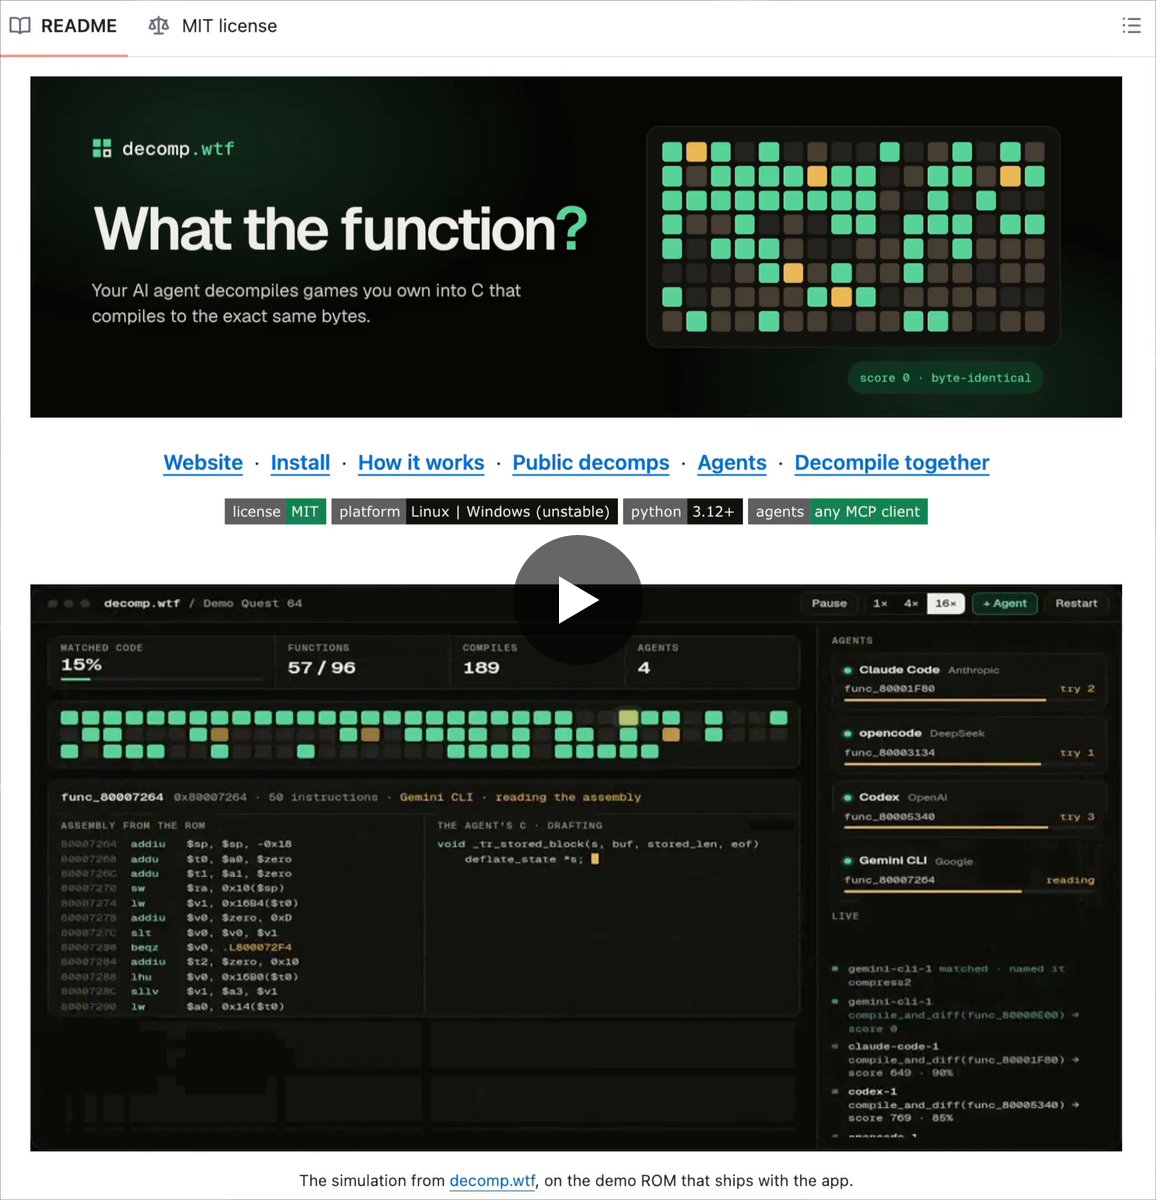Click the python 3.12+ badge
This screenshot has width=1156, height=1200.
pyautogui.click(x=683, y=512)
